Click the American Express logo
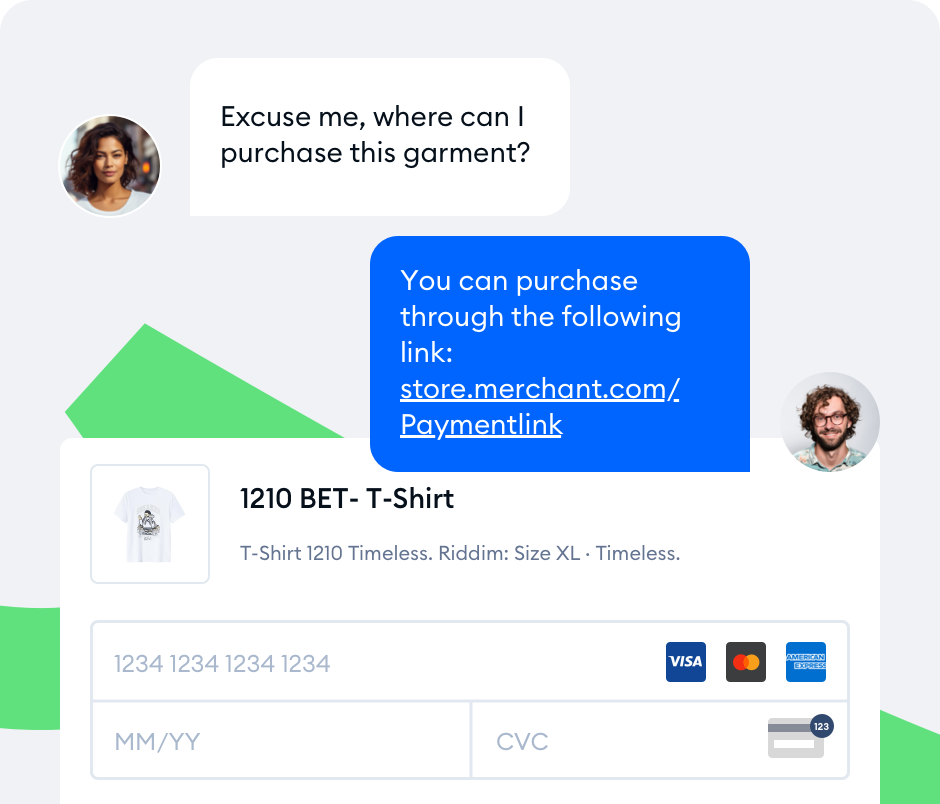The height and width of the screenshot is (804, 940). point(806,662)
